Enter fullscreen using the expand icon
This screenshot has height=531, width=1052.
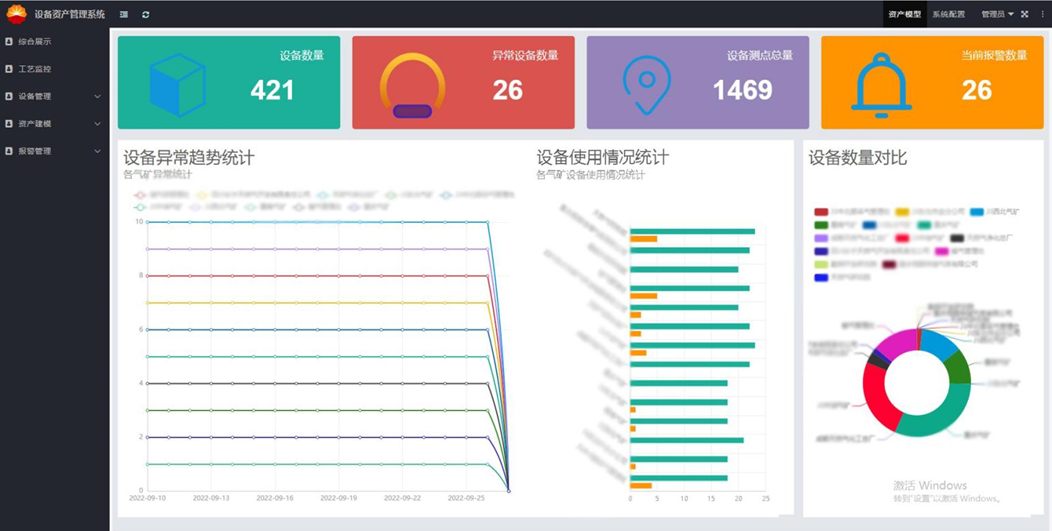click(1024, 14)
